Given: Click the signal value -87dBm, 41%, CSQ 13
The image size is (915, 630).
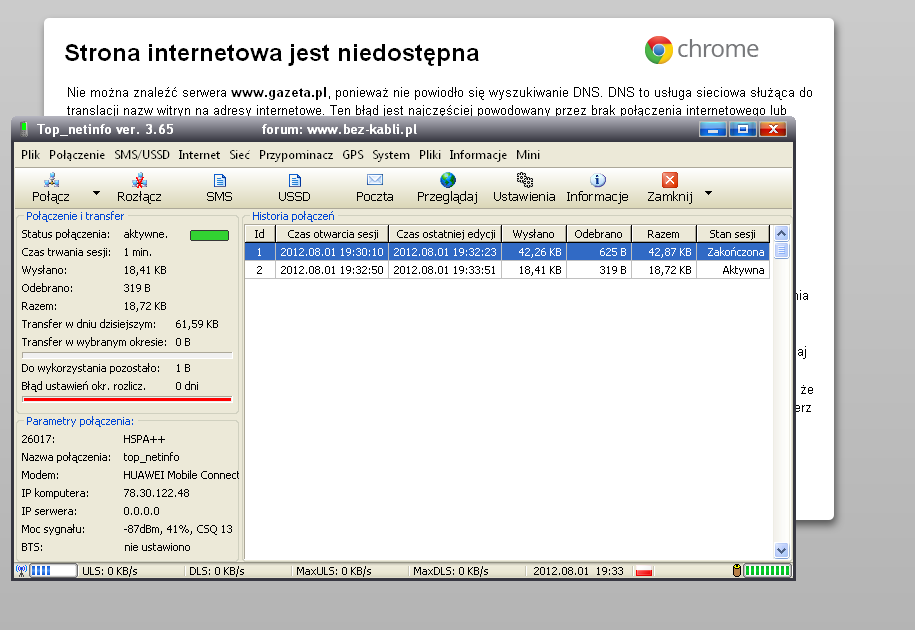Looking at the screenshot, I should (x=178, y=529).
